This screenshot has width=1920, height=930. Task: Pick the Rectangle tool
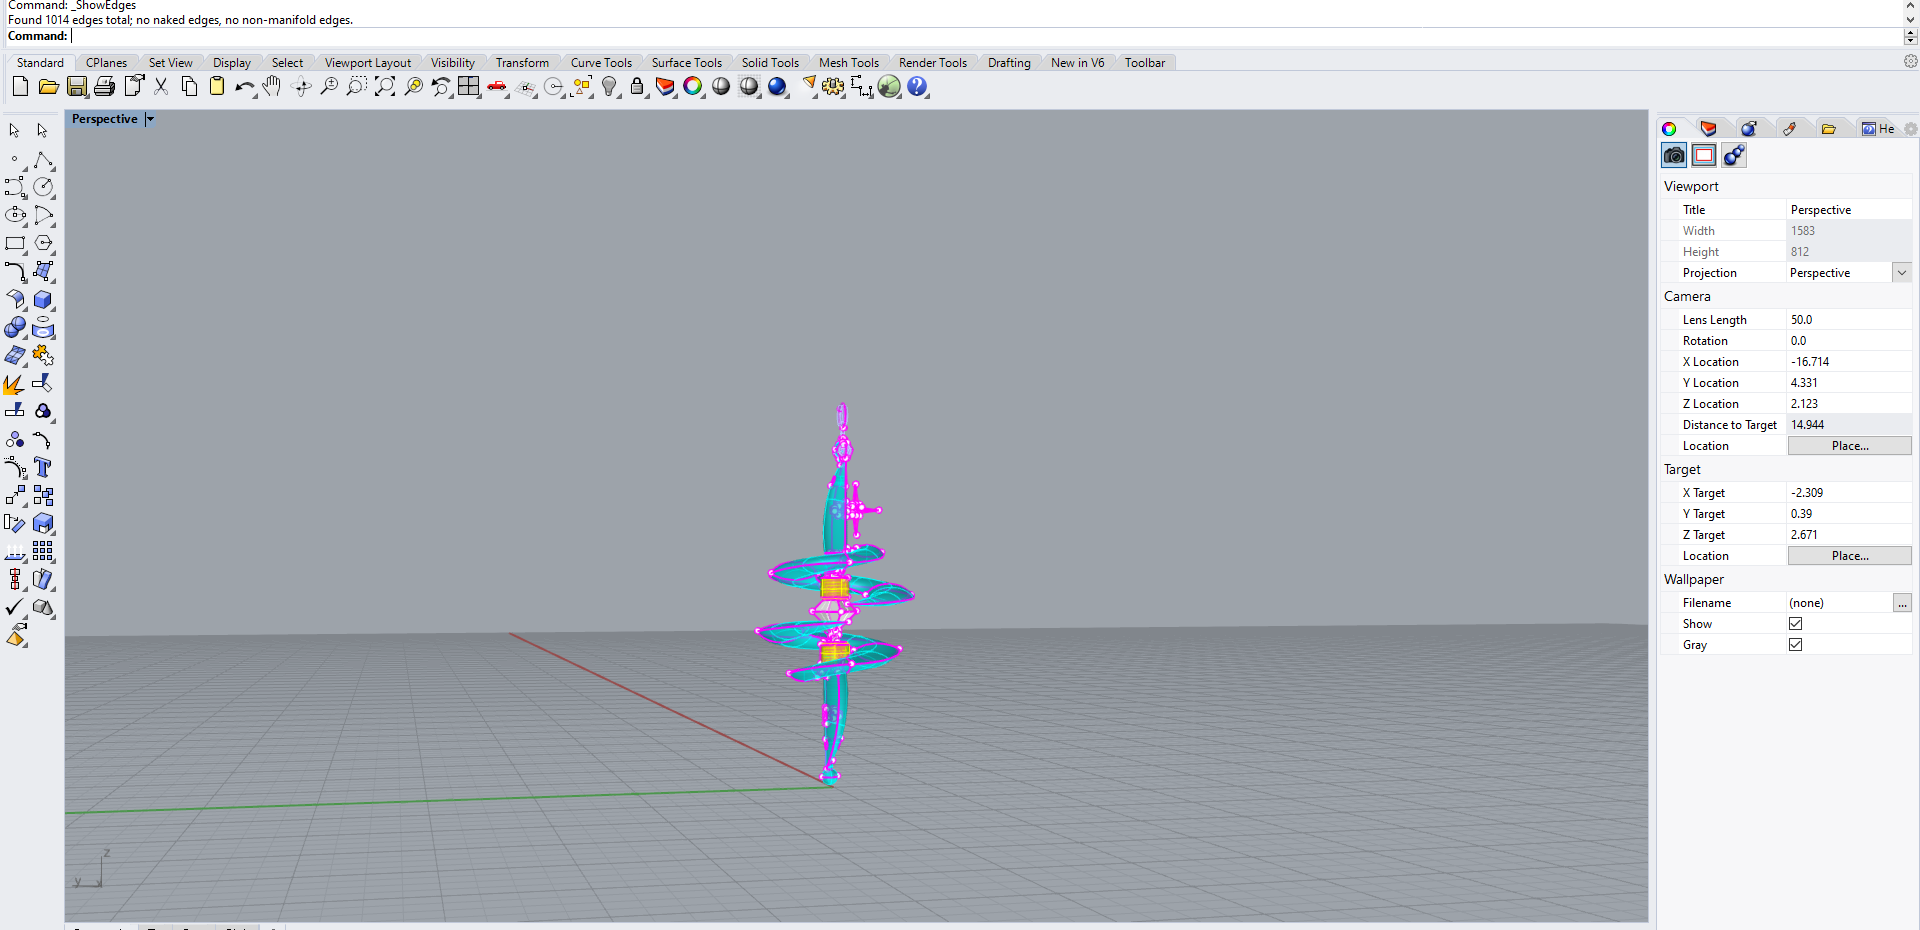[15, 244]
